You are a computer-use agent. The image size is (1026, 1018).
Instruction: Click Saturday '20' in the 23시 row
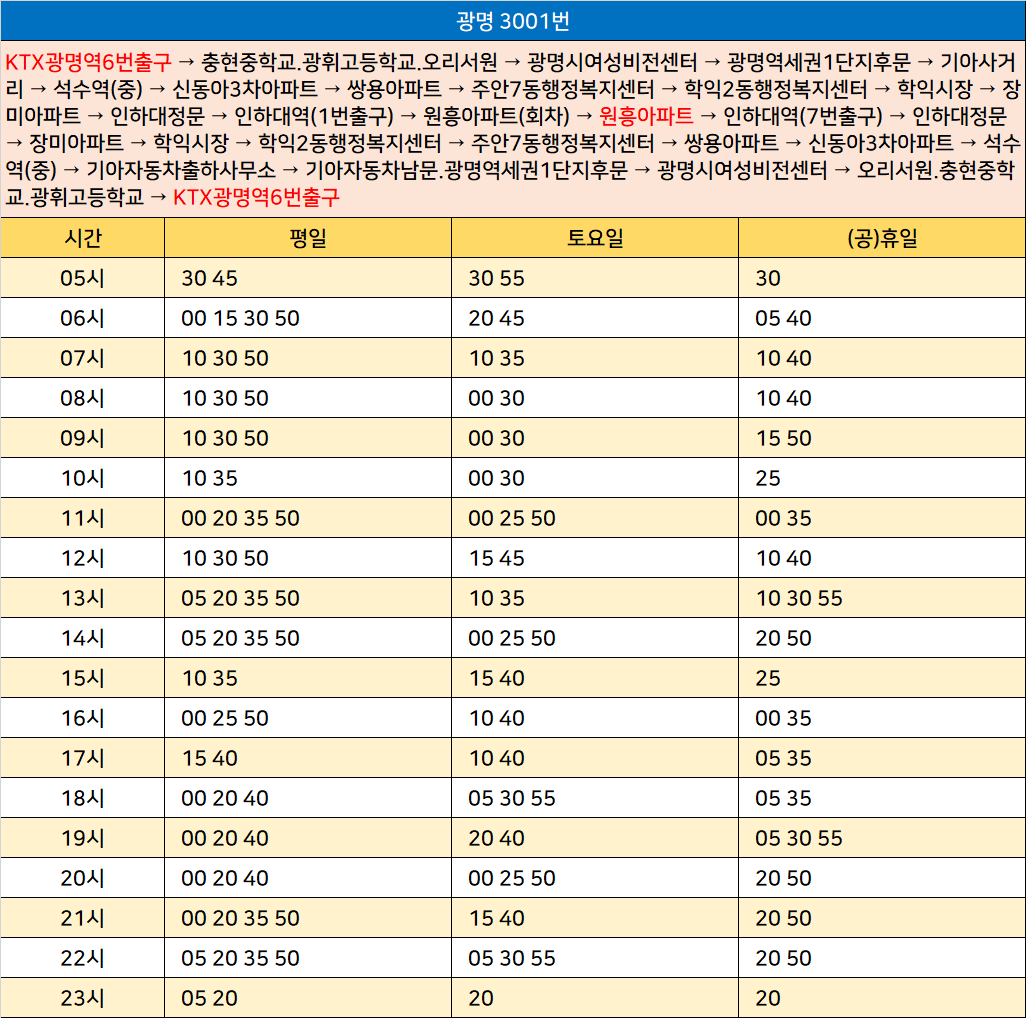481,998
